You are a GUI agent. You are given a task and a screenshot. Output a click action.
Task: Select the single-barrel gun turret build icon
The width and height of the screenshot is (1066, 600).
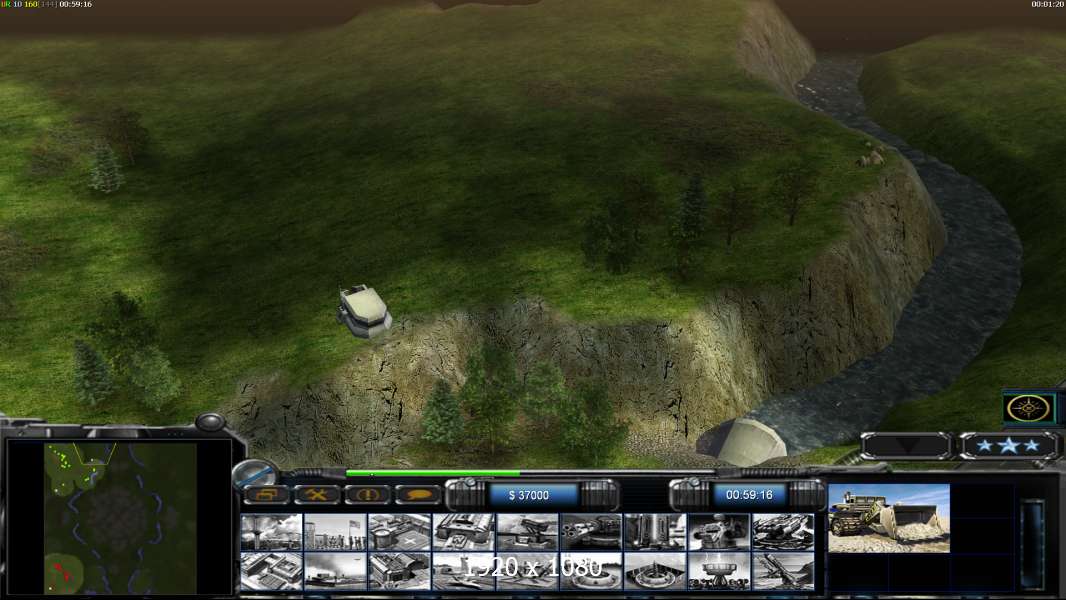(527, 531)
